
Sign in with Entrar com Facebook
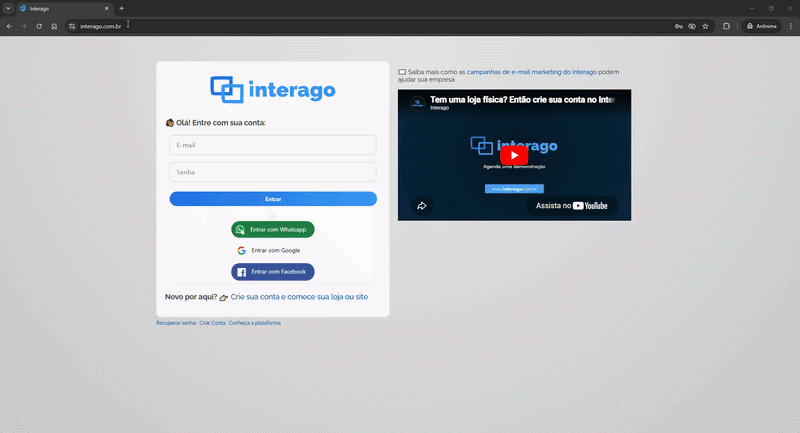[x=273, y=272]
